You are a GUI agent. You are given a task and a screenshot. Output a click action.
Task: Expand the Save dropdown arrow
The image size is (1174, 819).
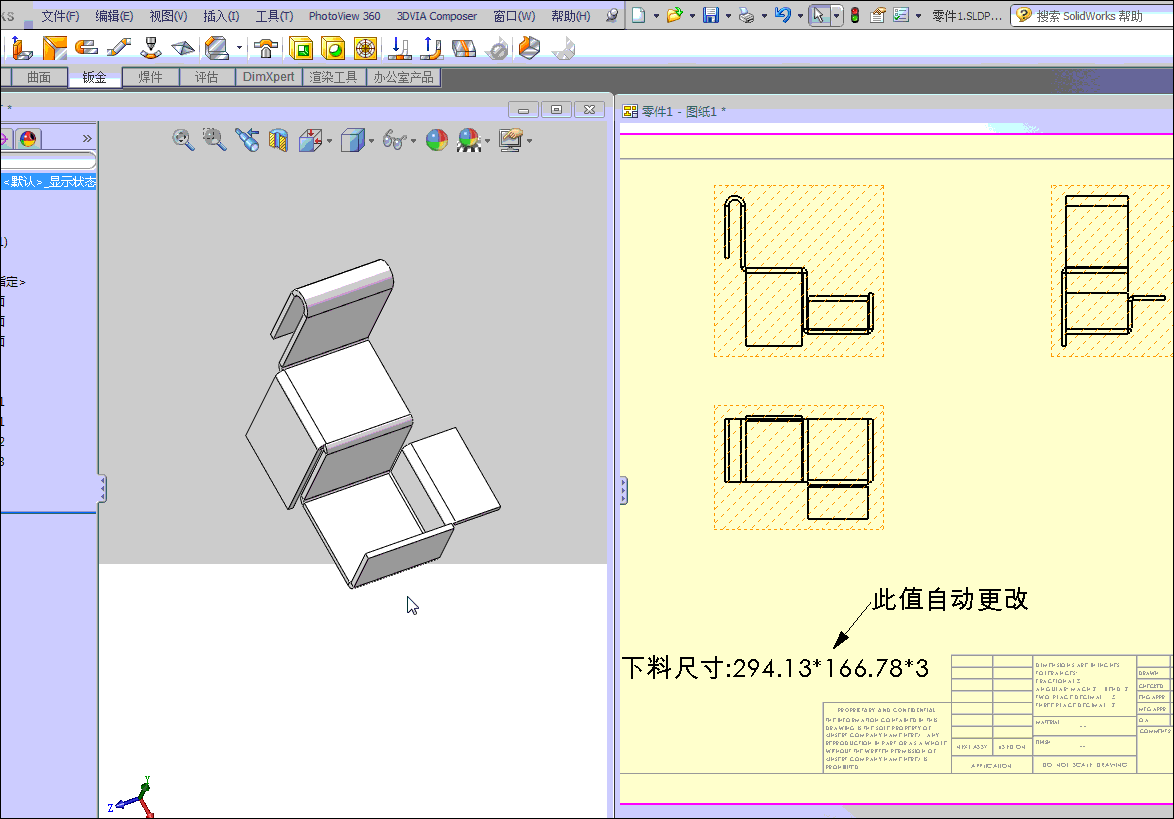point(728,16)
